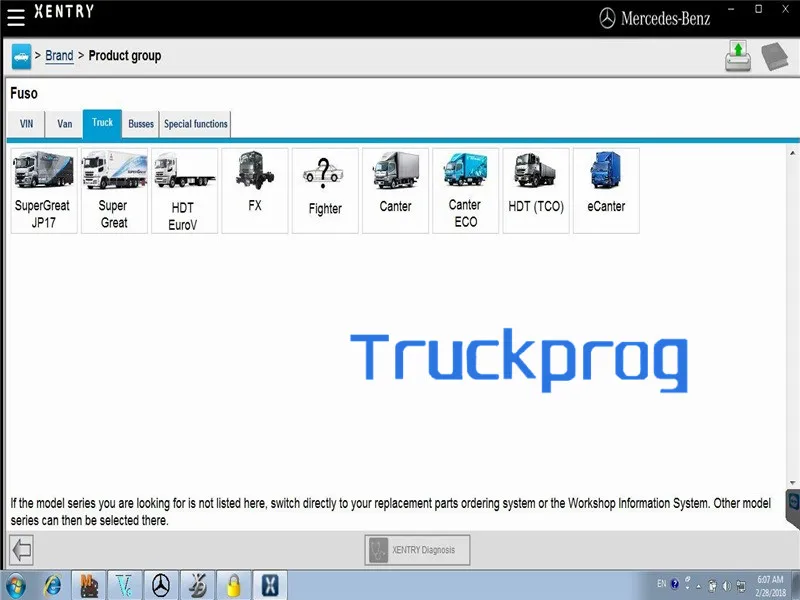Show hidden tray icons arrow
Image resolution: width=800 pixels, height=600 pixels.
(x=698, y=586)
